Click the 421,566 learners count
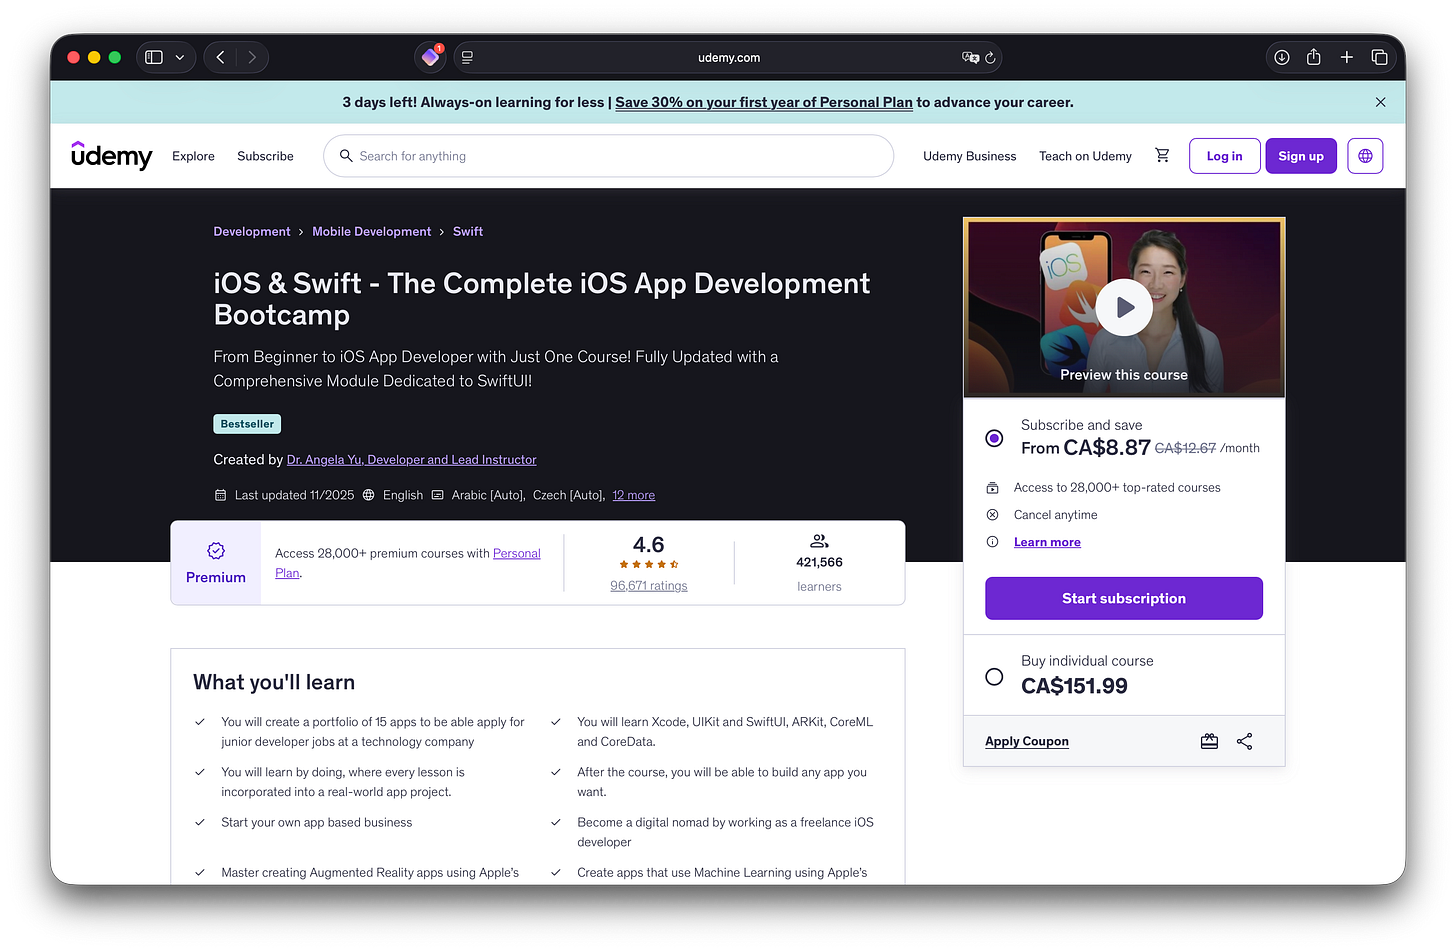The width and height of the screenshot is (1456, 951). click(x=819, y=563)
